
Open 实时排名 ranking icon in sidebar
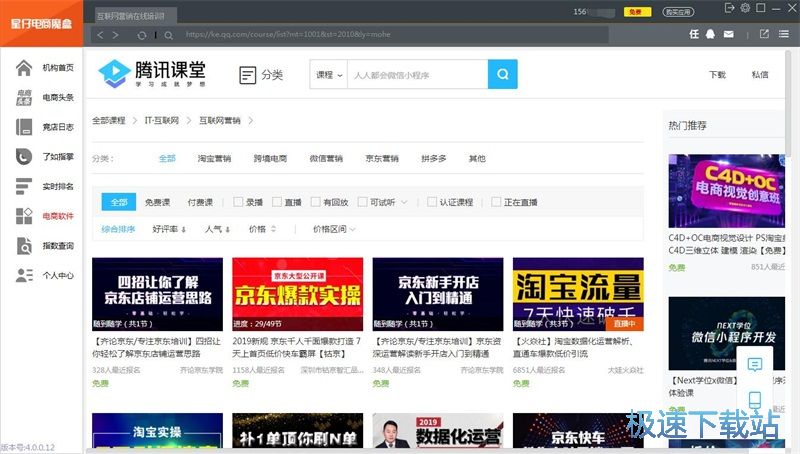tap(24, 186)
